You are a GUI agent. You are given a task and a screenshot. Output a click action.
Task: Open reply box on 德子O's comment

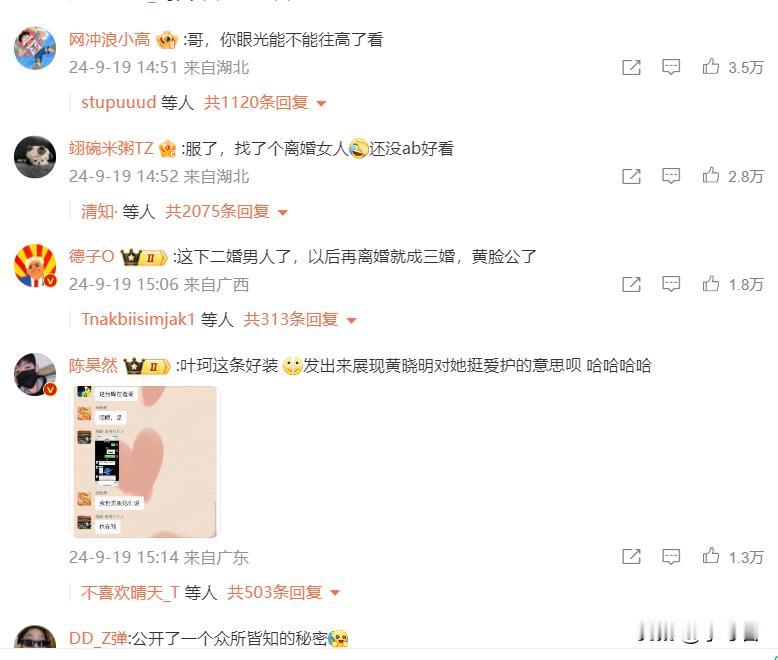coord(671,284)
